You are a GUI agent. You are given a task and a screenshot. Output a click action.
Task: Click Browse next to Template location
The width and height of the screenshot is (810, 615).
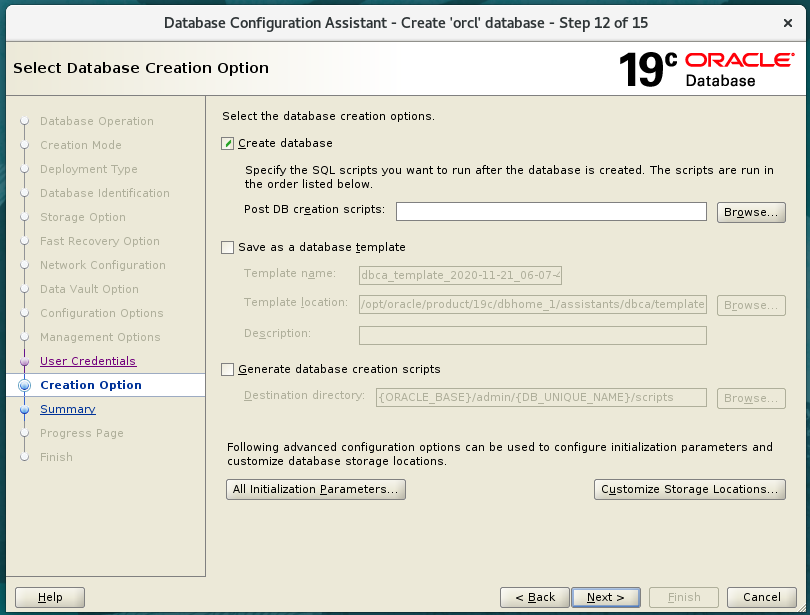pyautogui.click(x=751, y=305)
